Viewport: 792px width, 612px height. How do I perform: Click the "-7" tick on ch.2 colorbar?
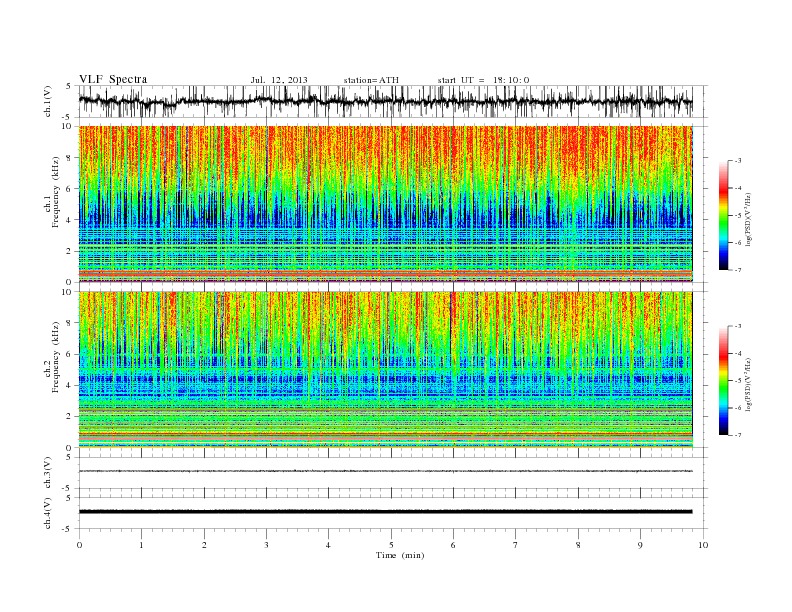click(738, 435)
